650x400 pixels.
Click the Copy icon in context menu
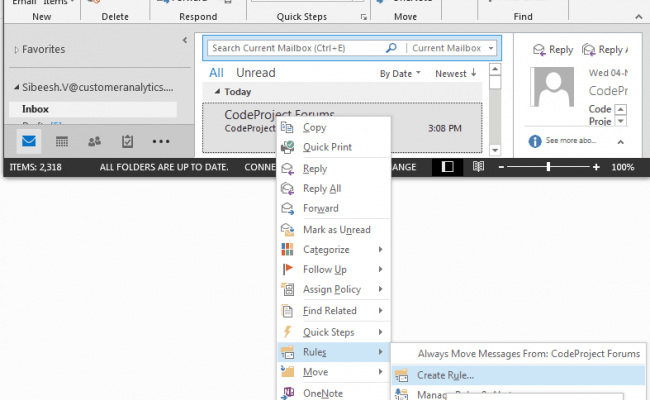point(287,127)
